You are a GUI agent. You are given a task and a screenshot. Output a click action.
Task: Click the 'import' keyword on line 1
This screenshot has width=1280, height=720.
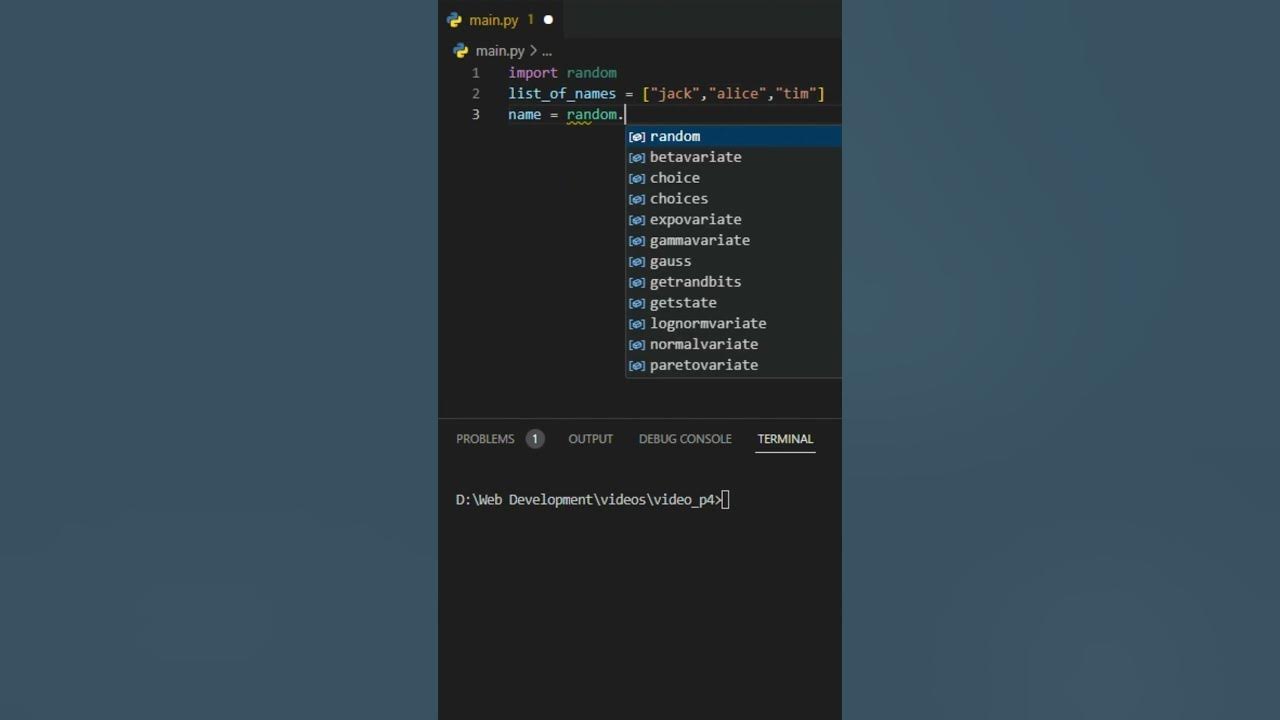click(x=533, y=73)
